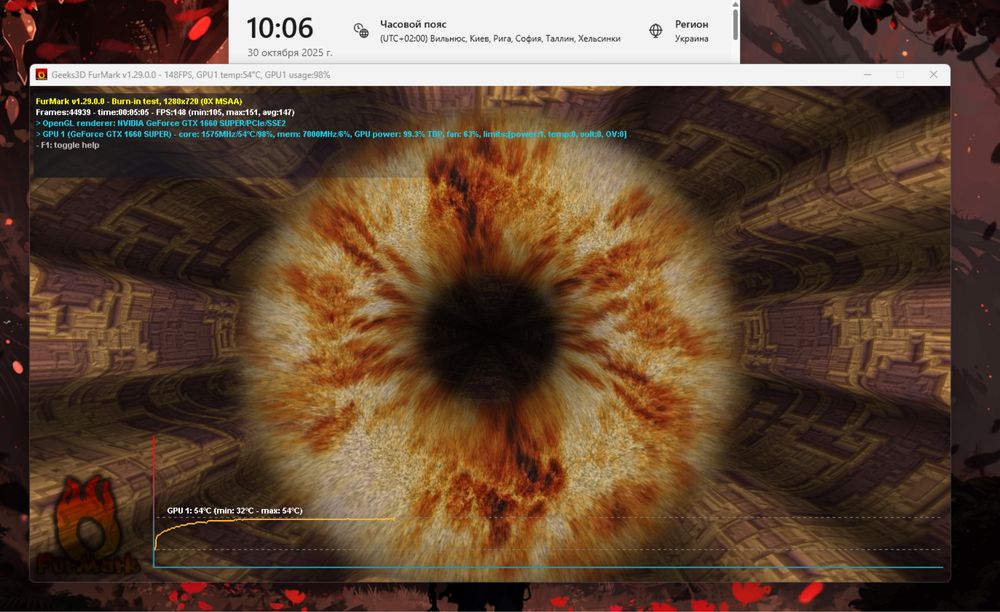
Task: Click the FurMark app icon in title bar
Action: [41, 75]
